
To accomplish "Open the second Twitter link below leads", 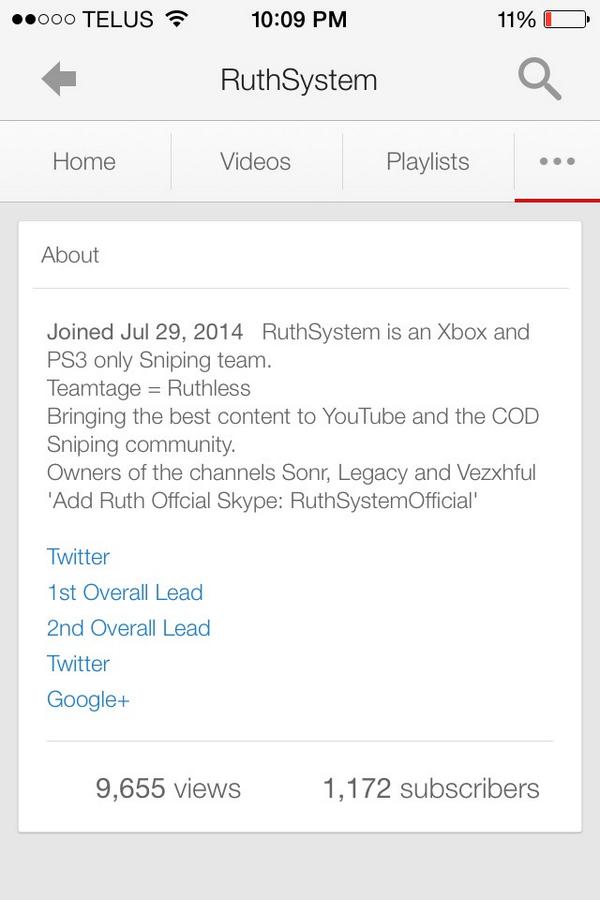I will tap(78, 664).
